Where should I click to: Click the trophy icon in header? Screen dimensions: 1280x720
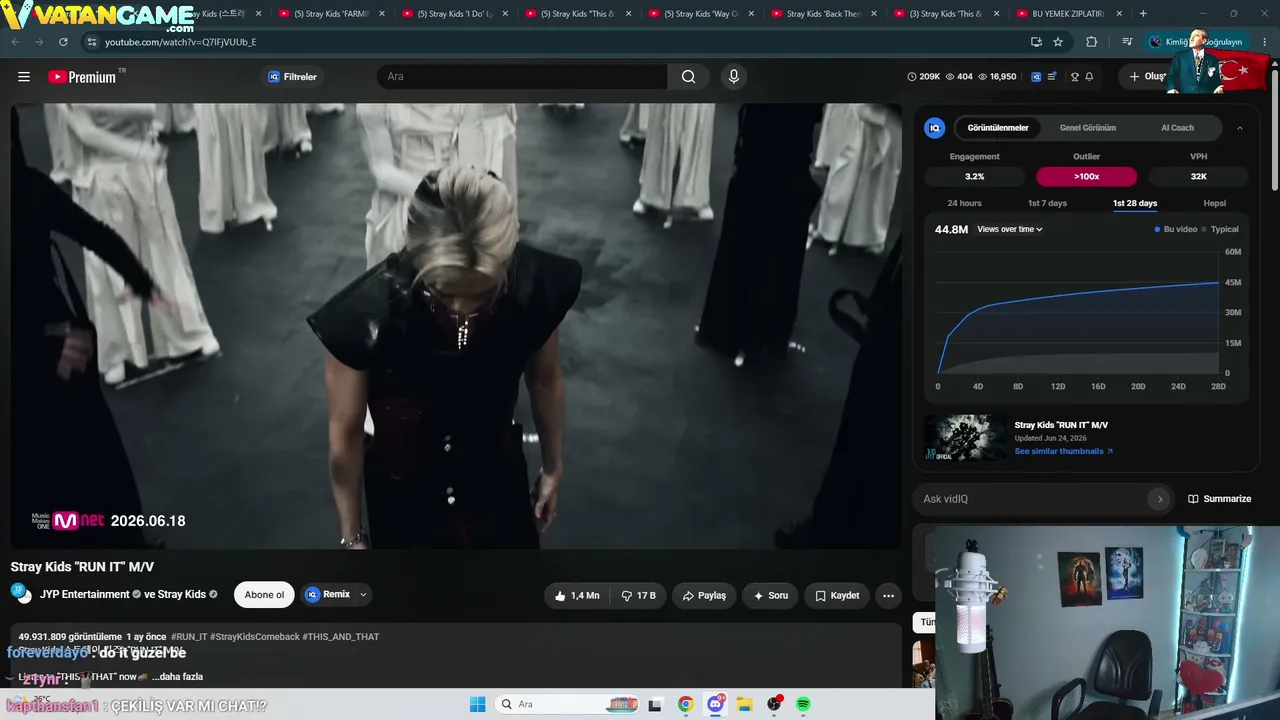(1075, 77)
